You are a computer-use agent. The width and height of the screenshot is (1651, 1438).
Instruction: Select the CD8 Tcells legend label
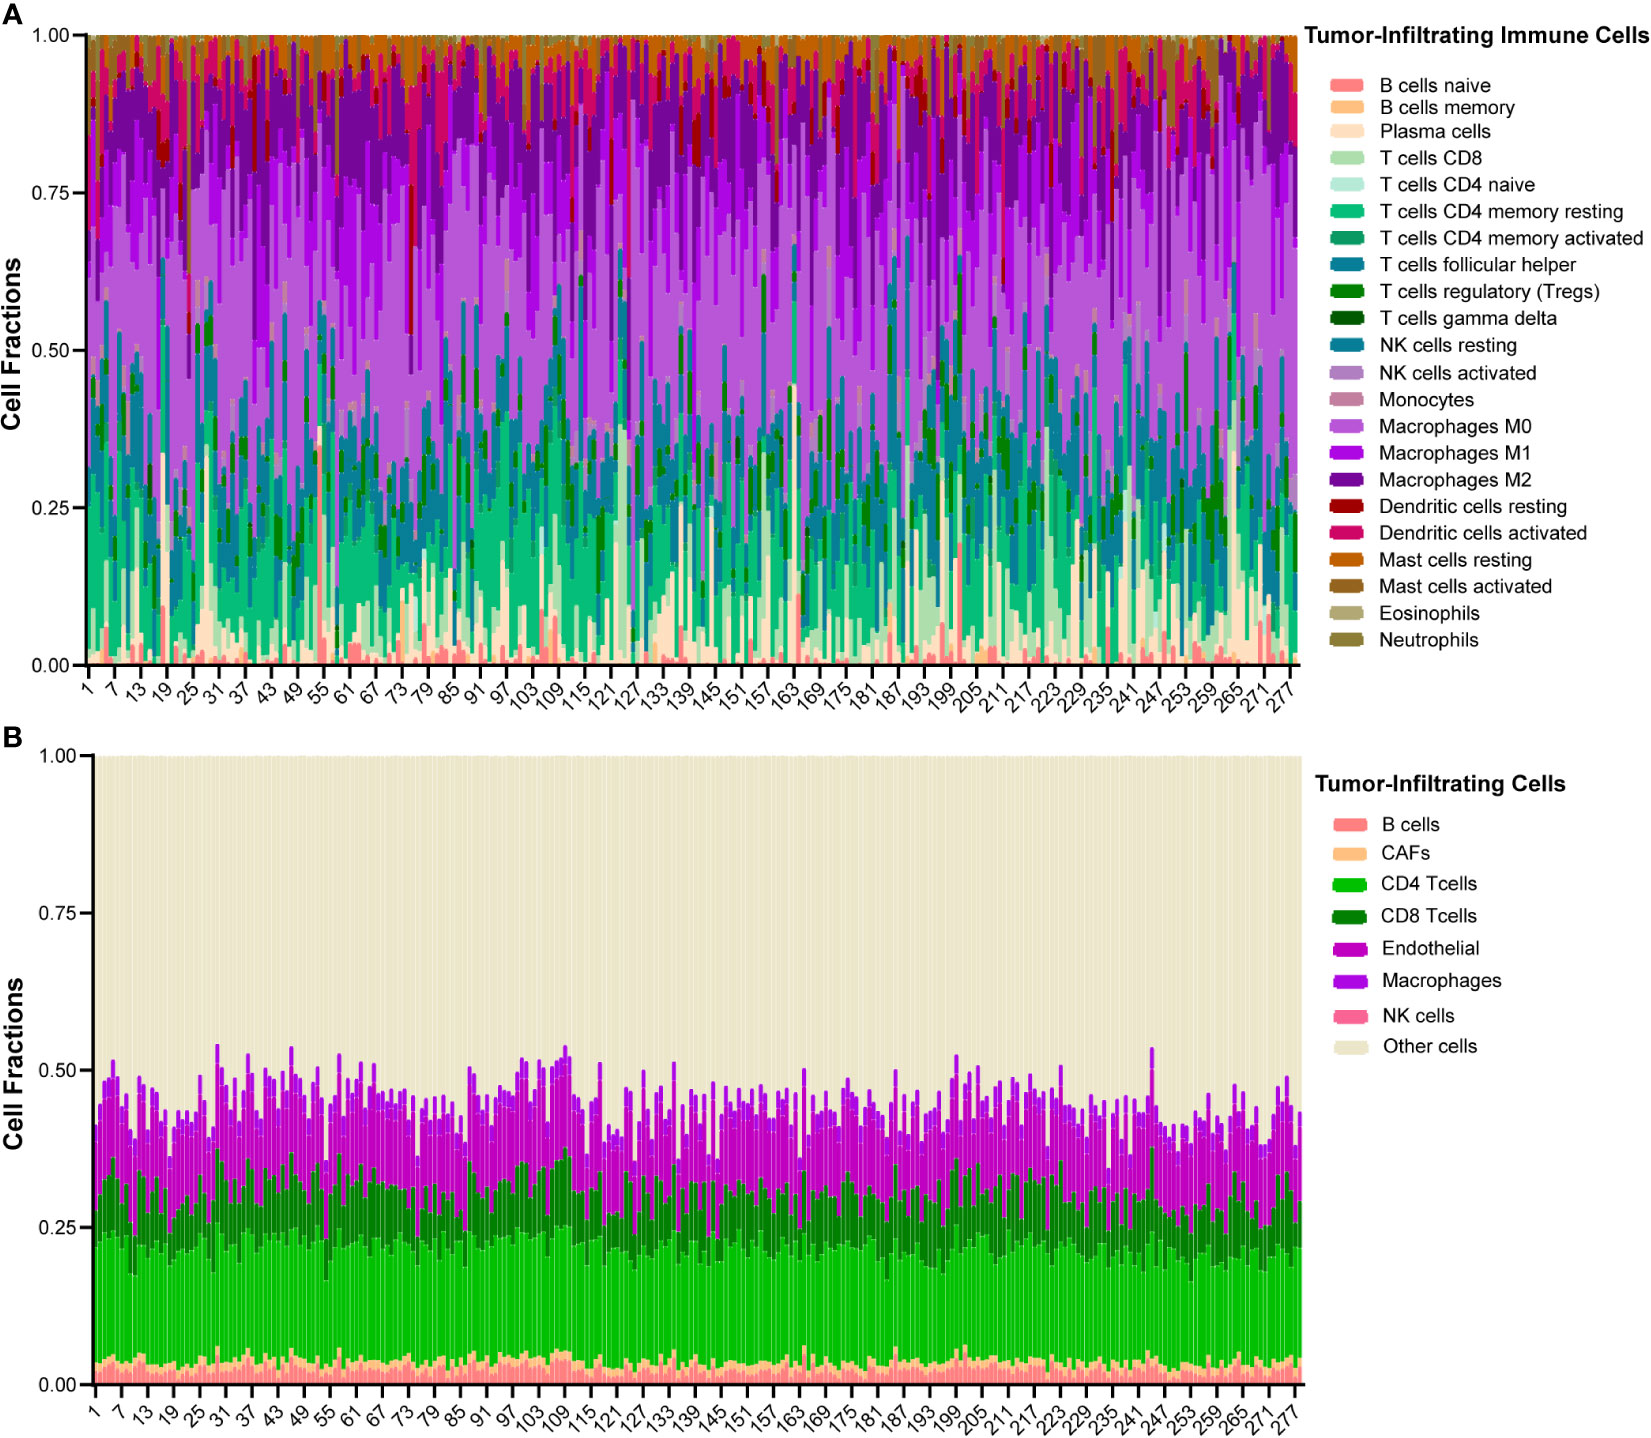[1429, 916]
